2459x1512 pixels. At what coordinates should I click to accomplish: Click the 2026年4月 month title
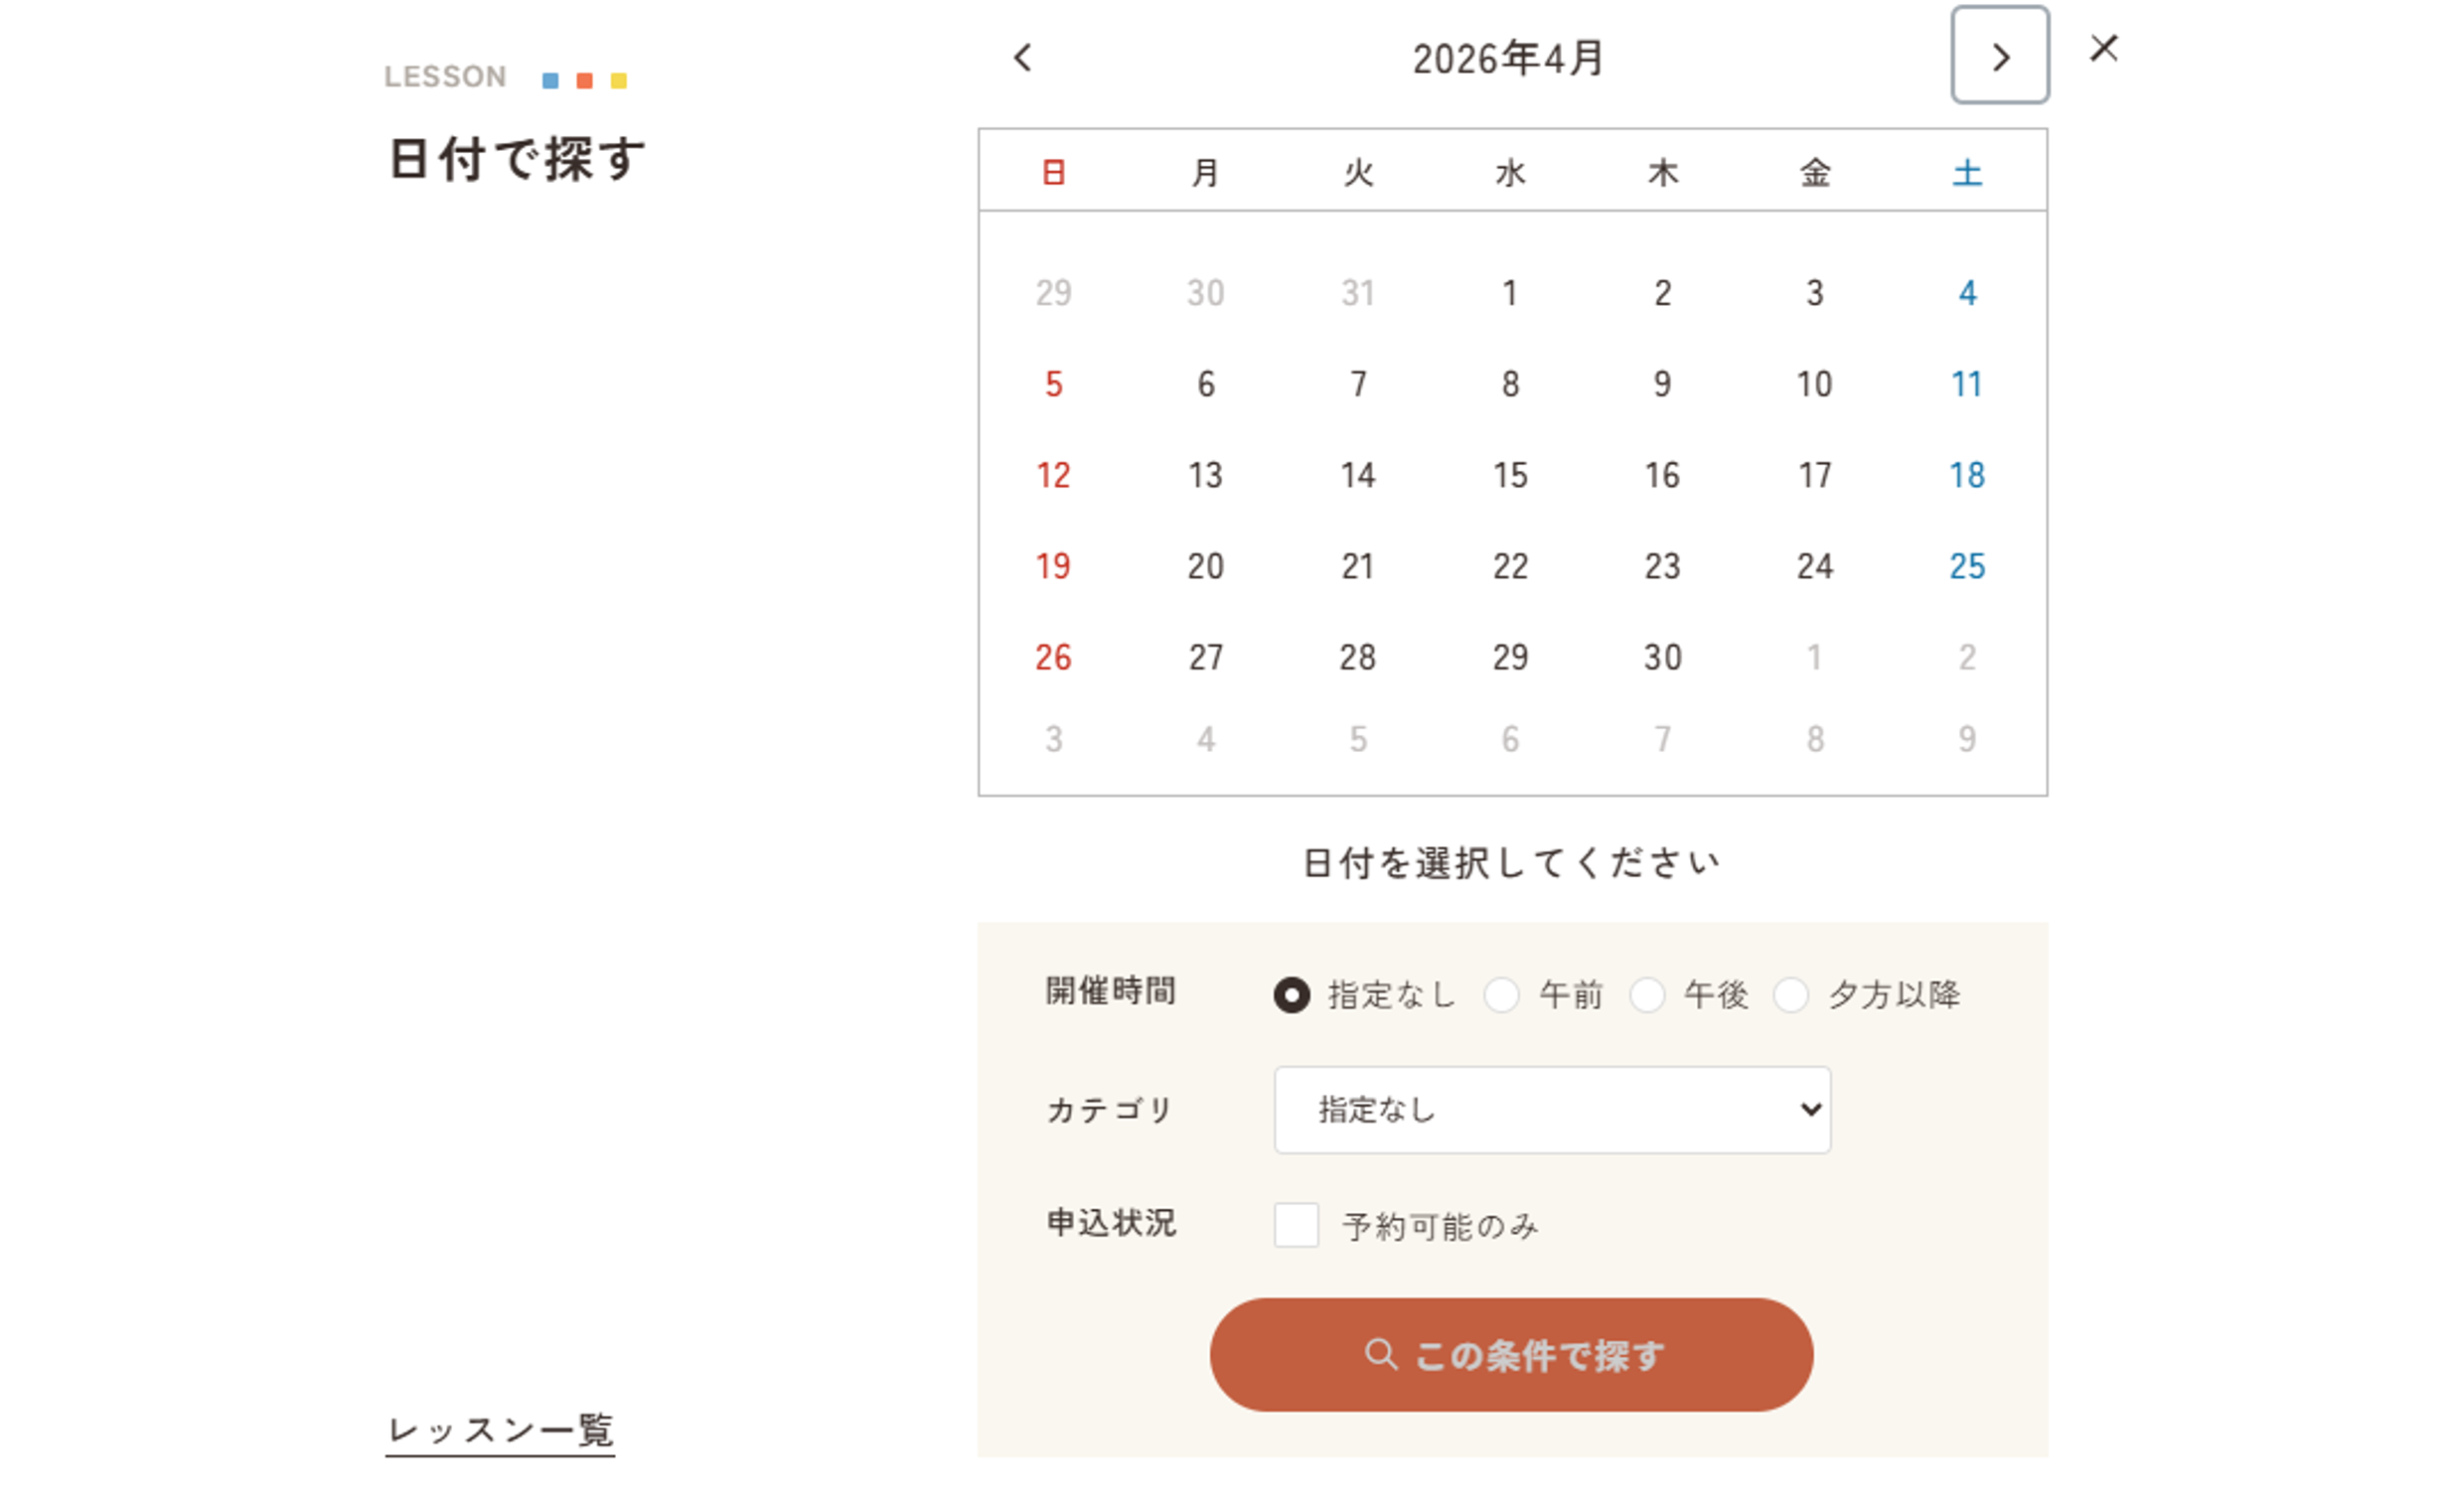[1508, 58]
